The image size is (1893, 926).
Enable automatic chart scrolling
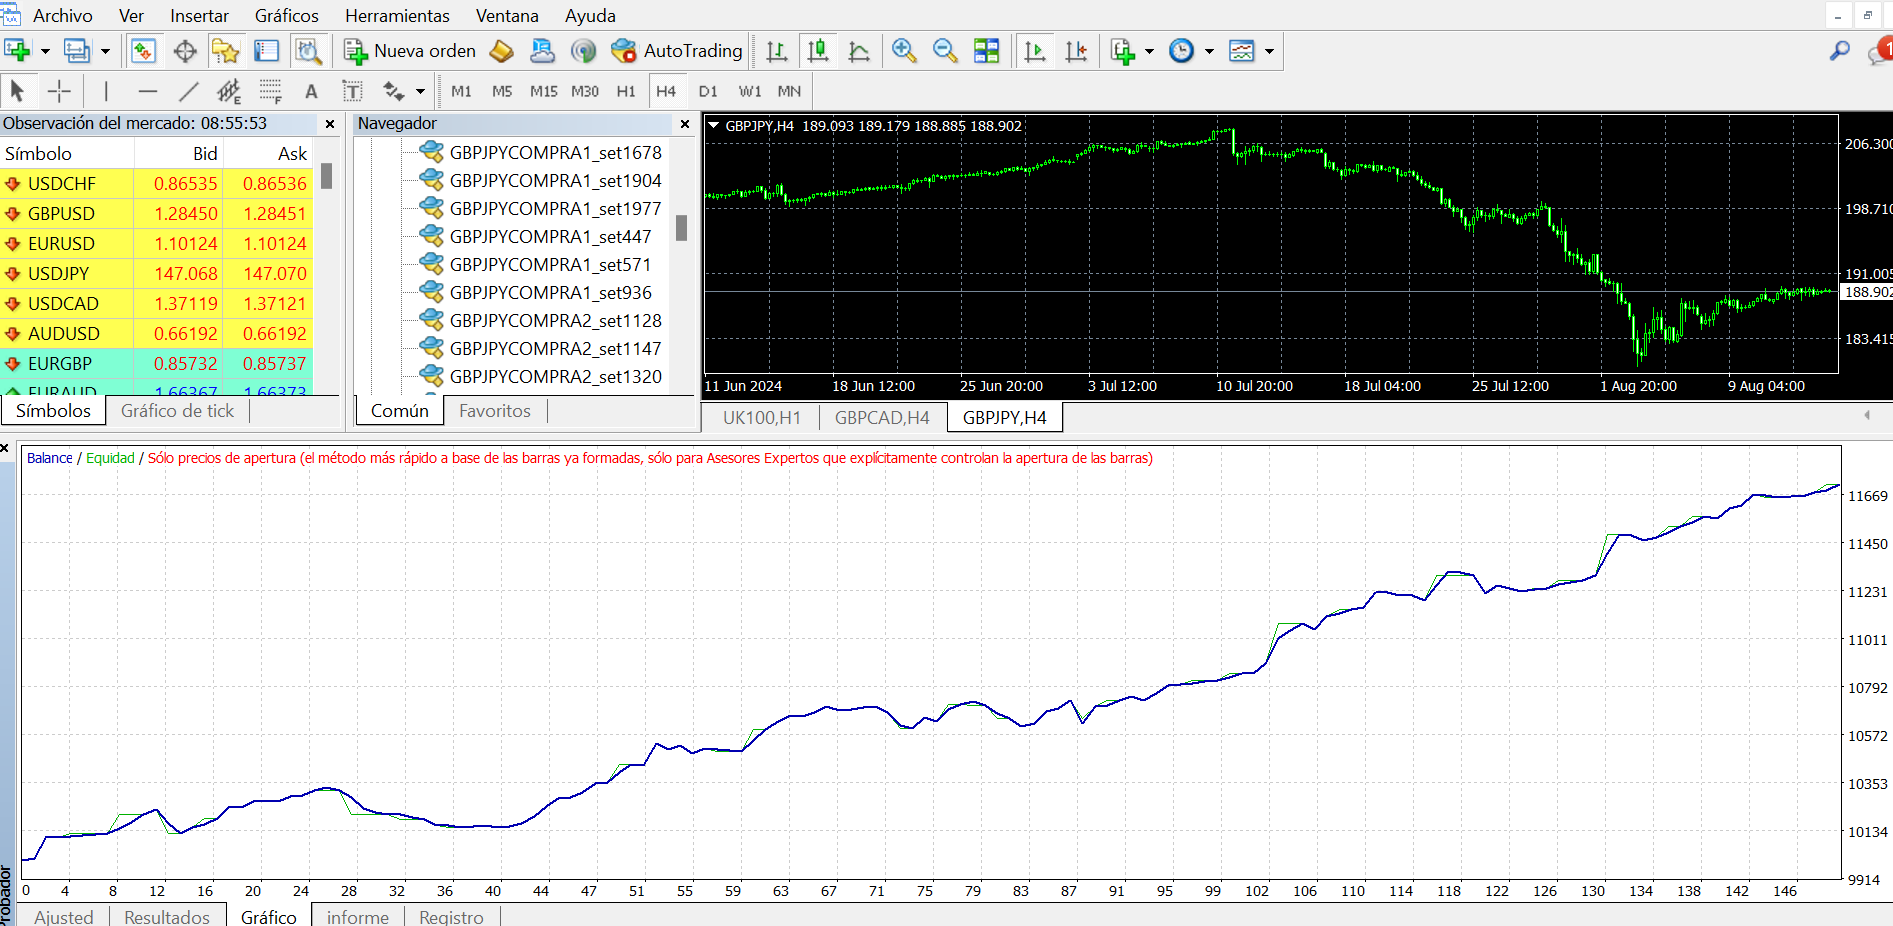[1035, 50]
